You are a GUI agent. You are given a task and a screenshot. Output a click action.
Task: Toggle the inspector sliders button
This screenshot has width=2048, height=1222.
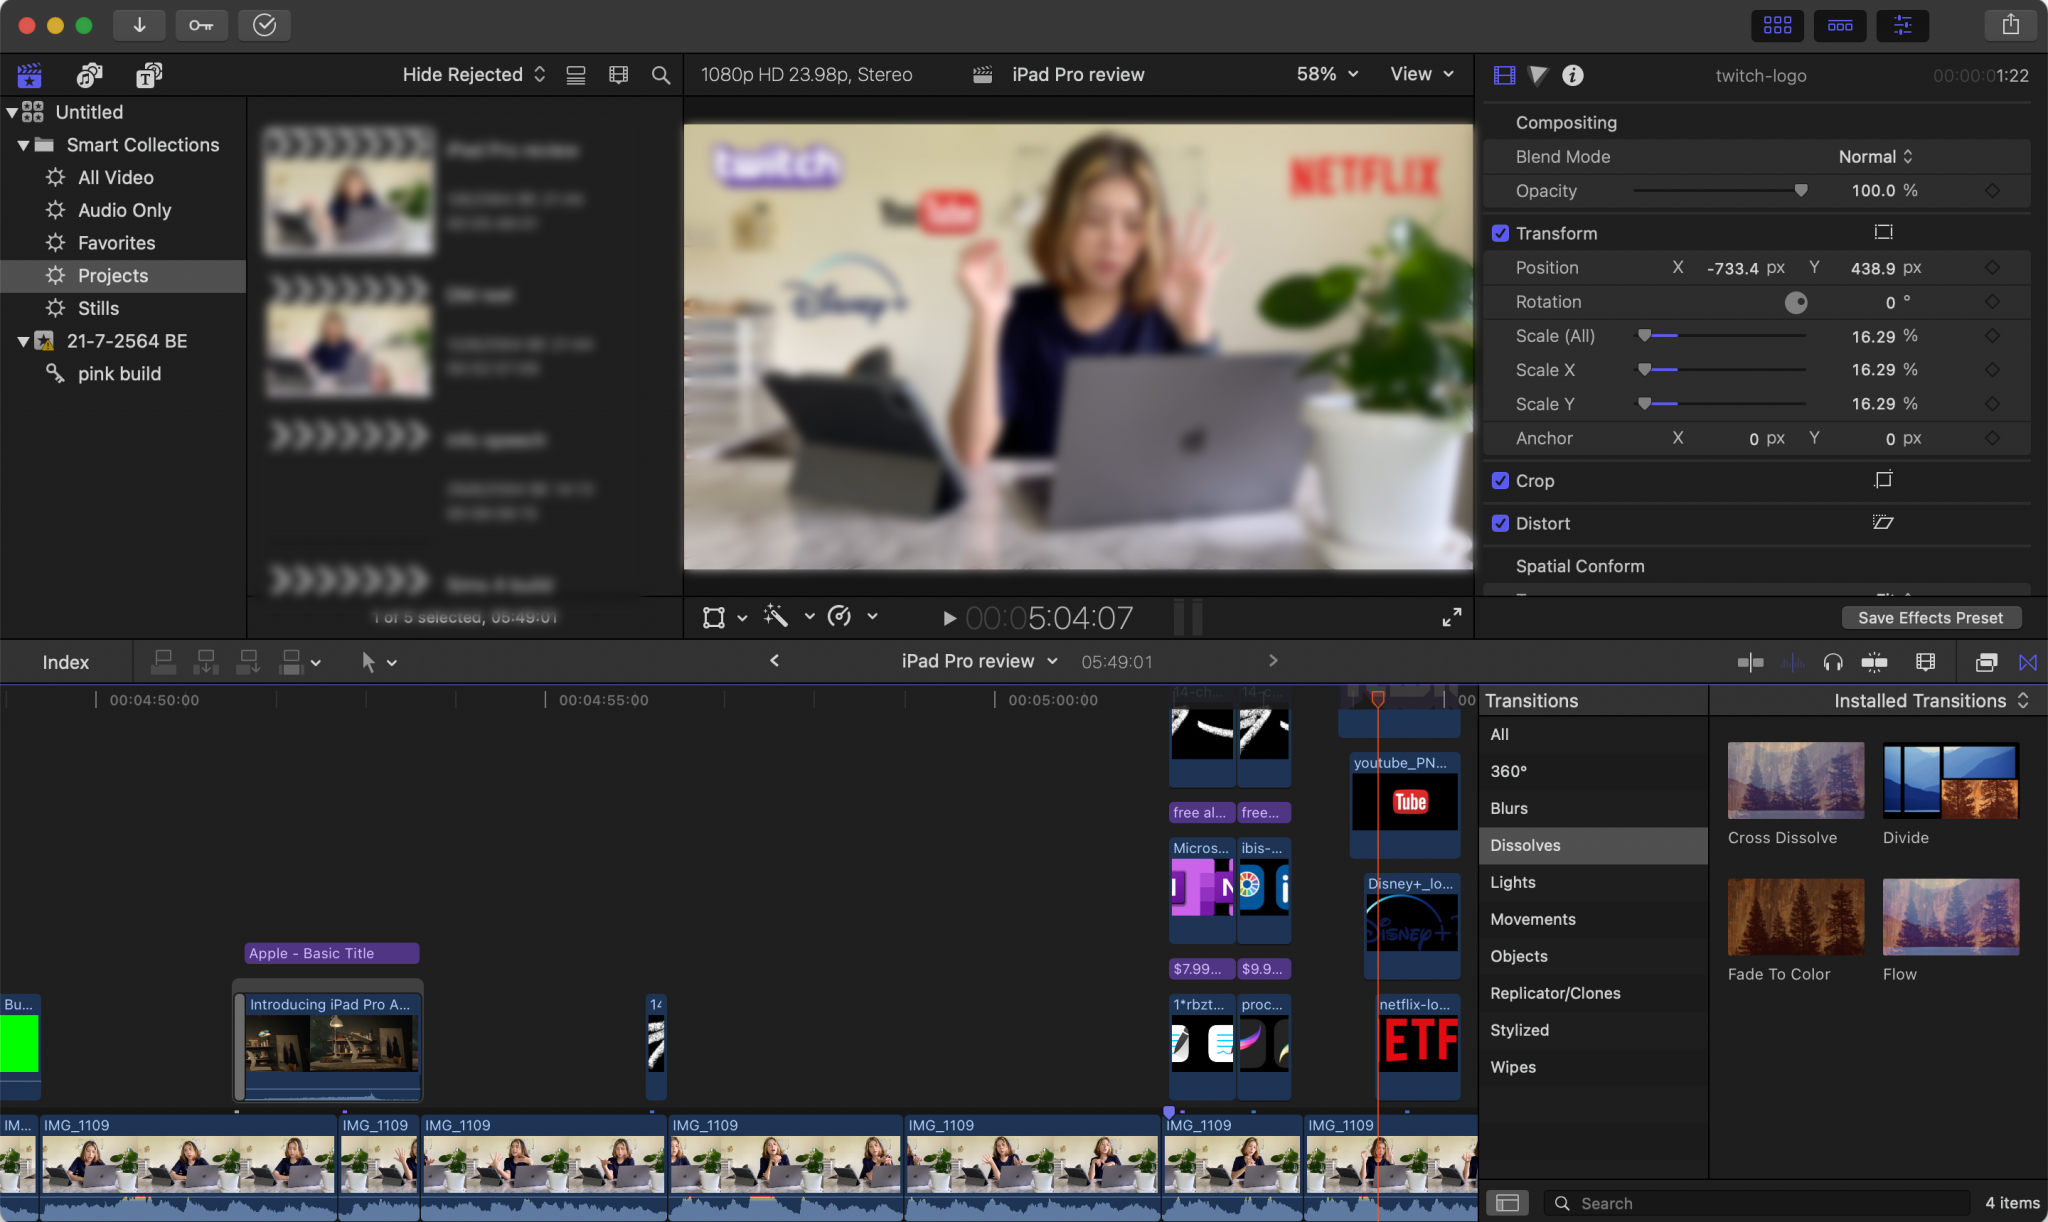pos(1902,25)
